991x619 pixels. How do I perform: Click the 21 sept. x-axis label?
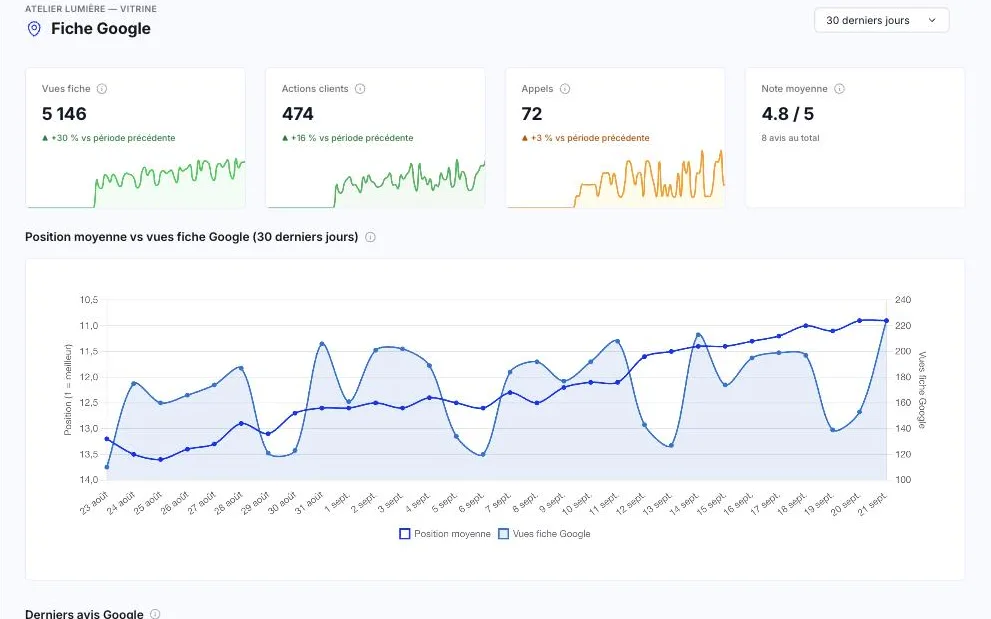pos(873,503)
